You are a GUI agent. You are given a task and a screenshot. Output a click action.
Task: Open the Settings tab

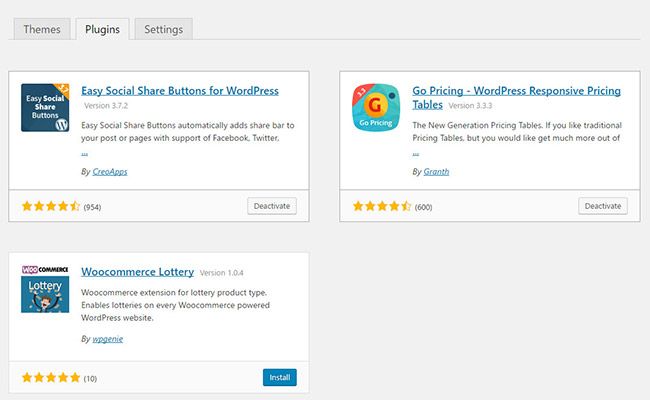pyautogui.click(x=163, y=29)
